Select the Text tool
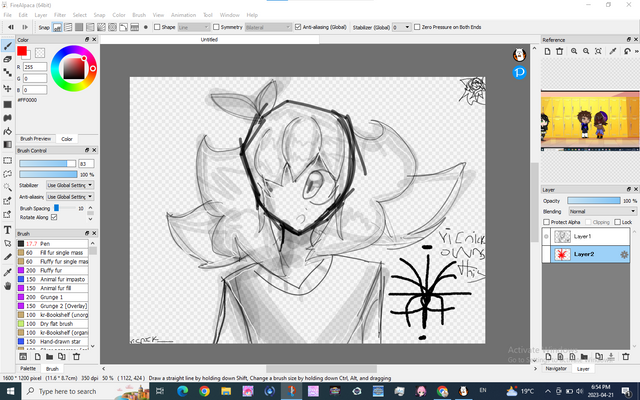The image size is (640, 400). (7, 230)
